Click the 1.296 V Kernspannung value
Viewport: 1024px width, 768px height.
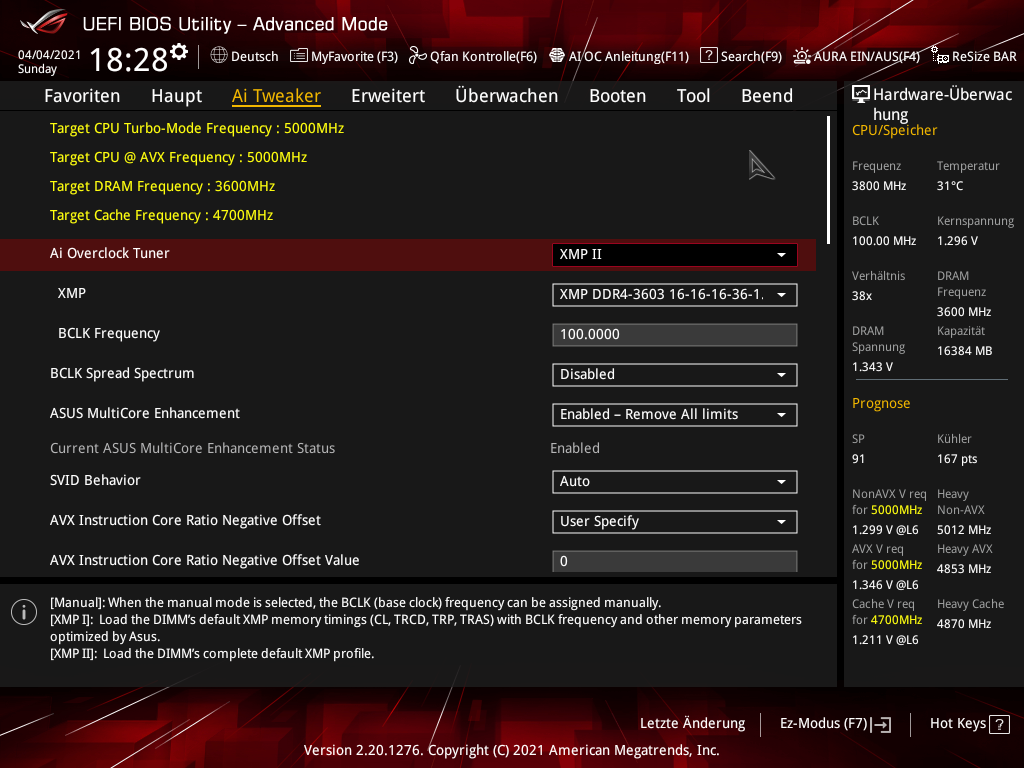[957, 241]
